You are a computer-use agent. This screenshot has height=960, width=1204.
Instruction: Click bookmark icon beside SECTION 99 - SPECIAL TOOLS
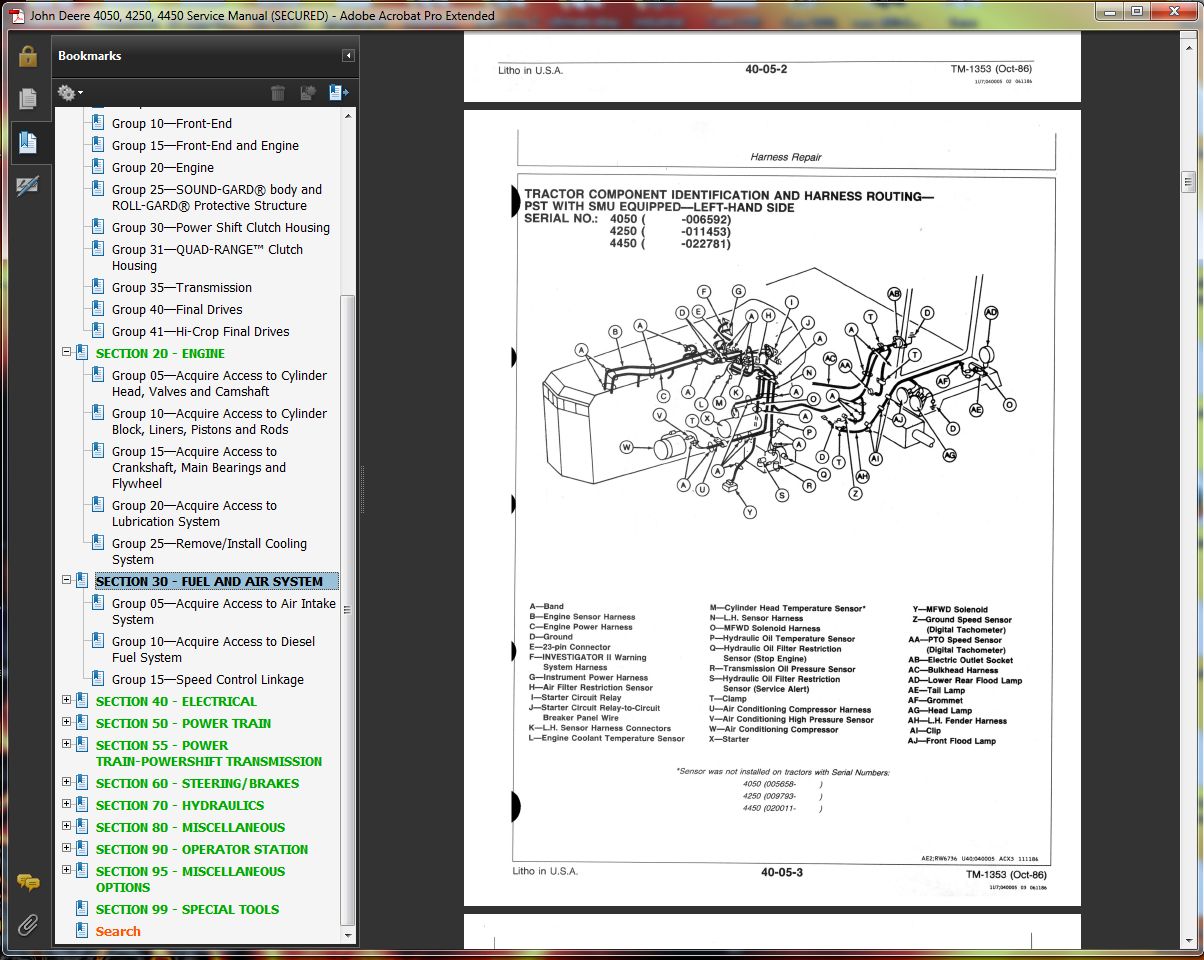[x=82, y=909]
